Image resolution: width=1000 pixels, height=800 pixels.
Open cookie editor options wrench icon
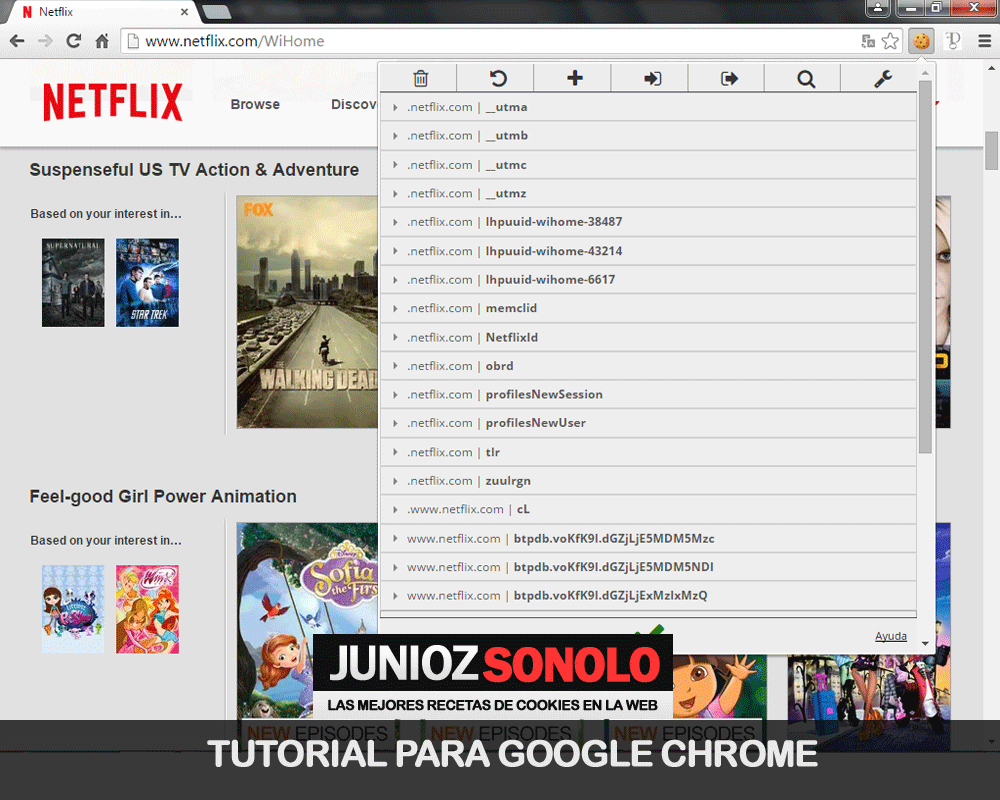(882, 78)
